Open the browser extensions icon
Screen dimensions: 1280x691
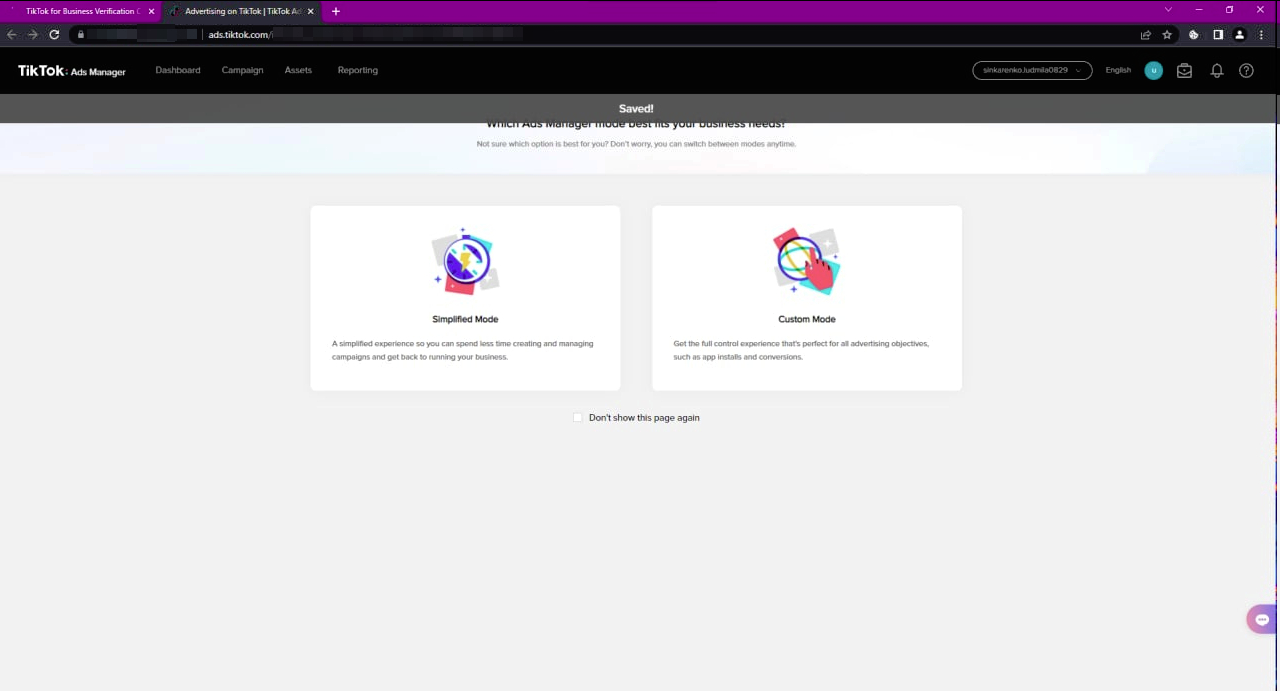point(1194,34)
